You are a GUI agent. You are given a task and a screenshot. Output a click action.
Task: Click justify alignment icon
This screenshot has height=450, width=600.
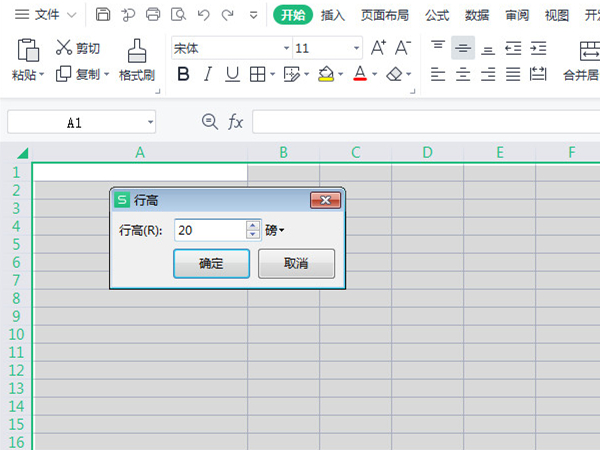(x=513, y=74)
